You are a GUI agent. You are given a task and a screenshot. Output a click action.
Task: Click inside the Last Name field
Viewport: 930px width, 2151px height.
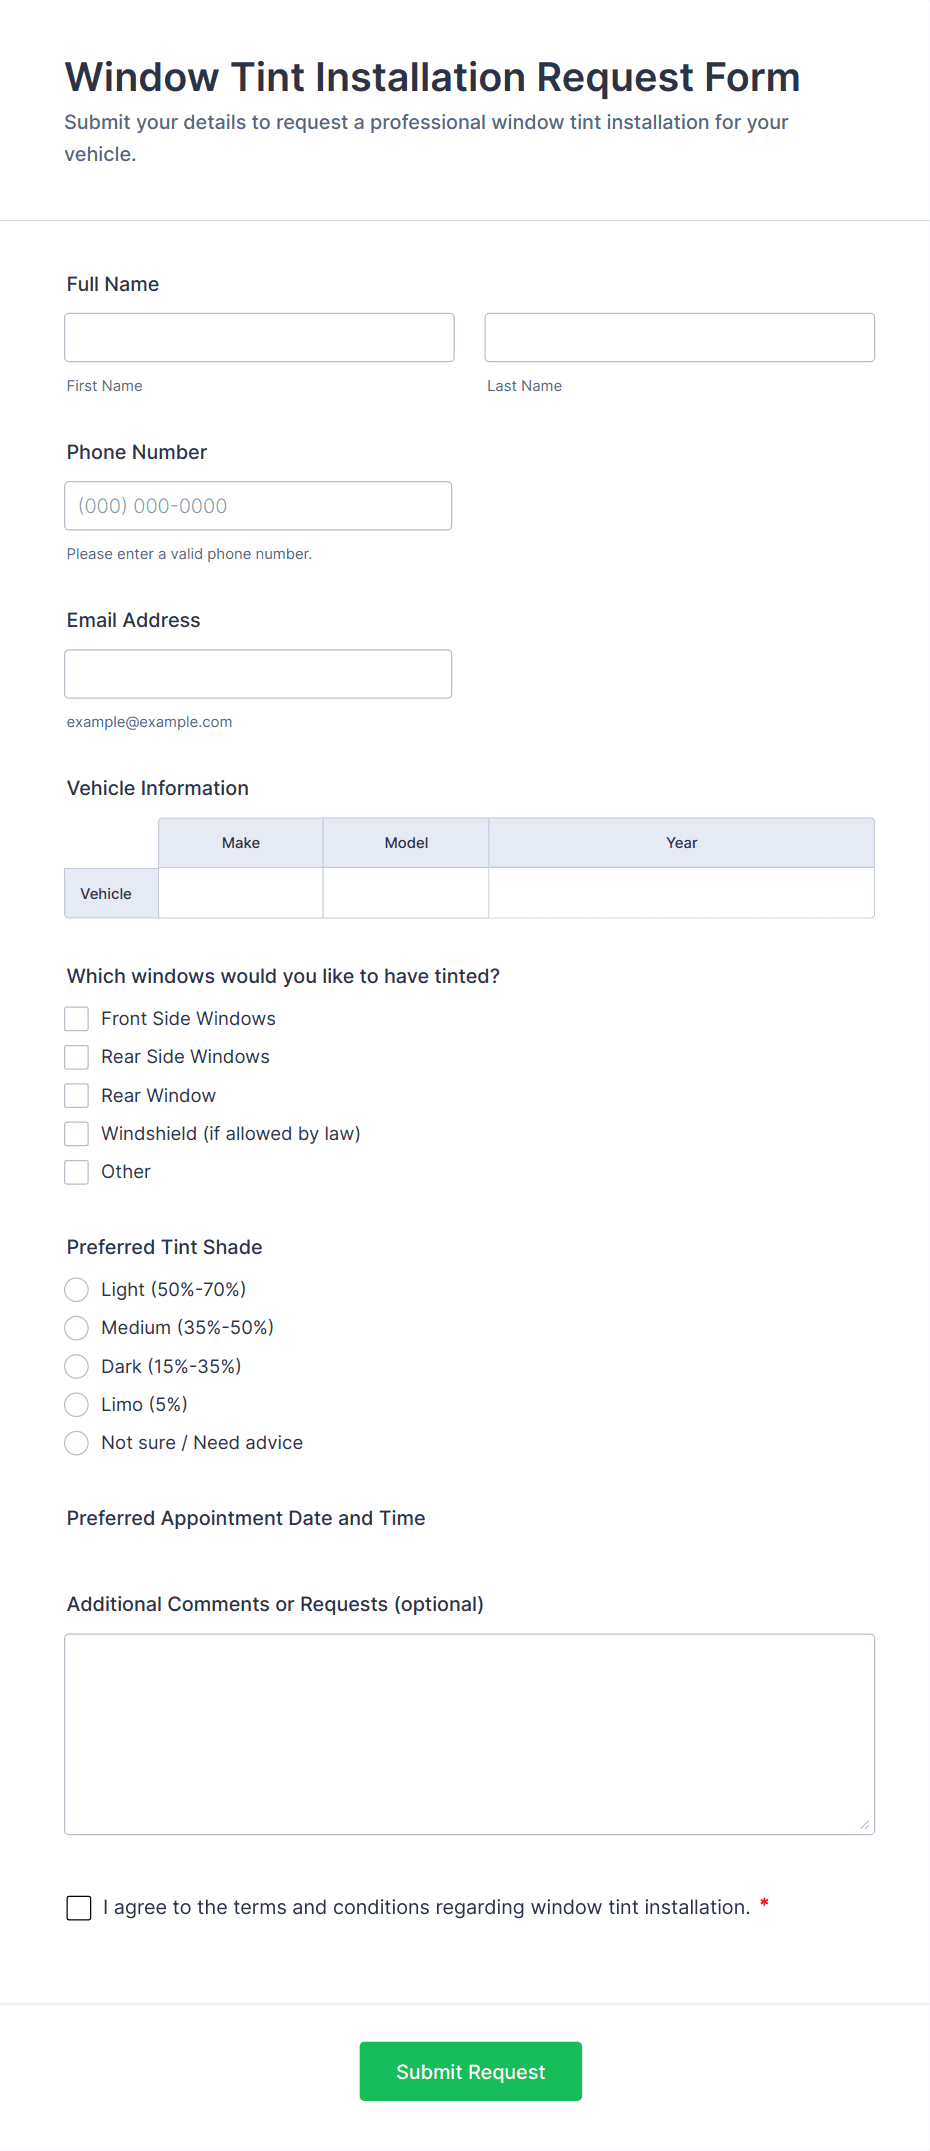click(679, 337)
